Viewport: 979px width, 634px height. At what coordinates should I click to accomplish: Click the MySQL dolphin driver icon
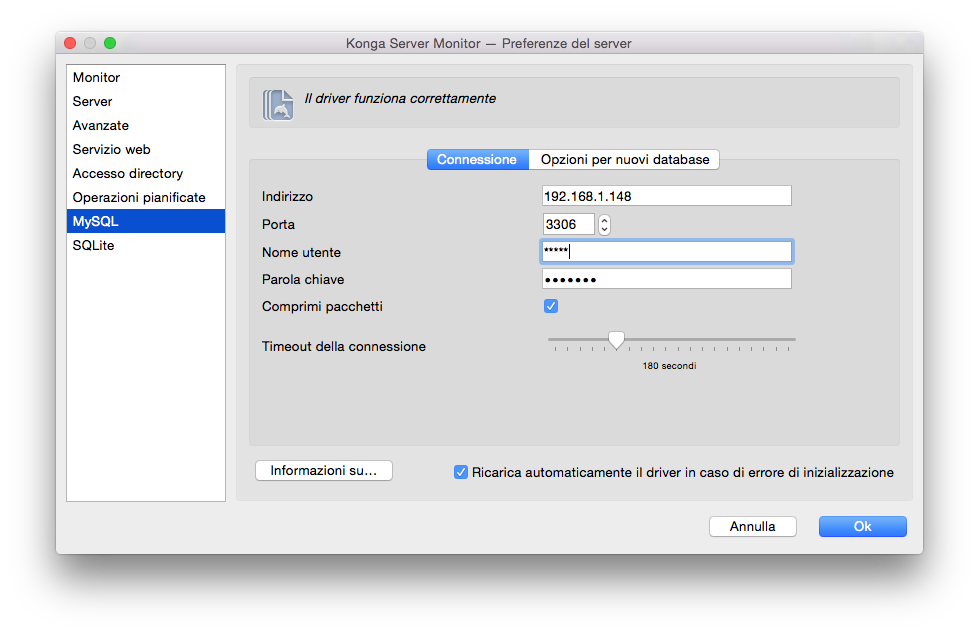(278, 104)
